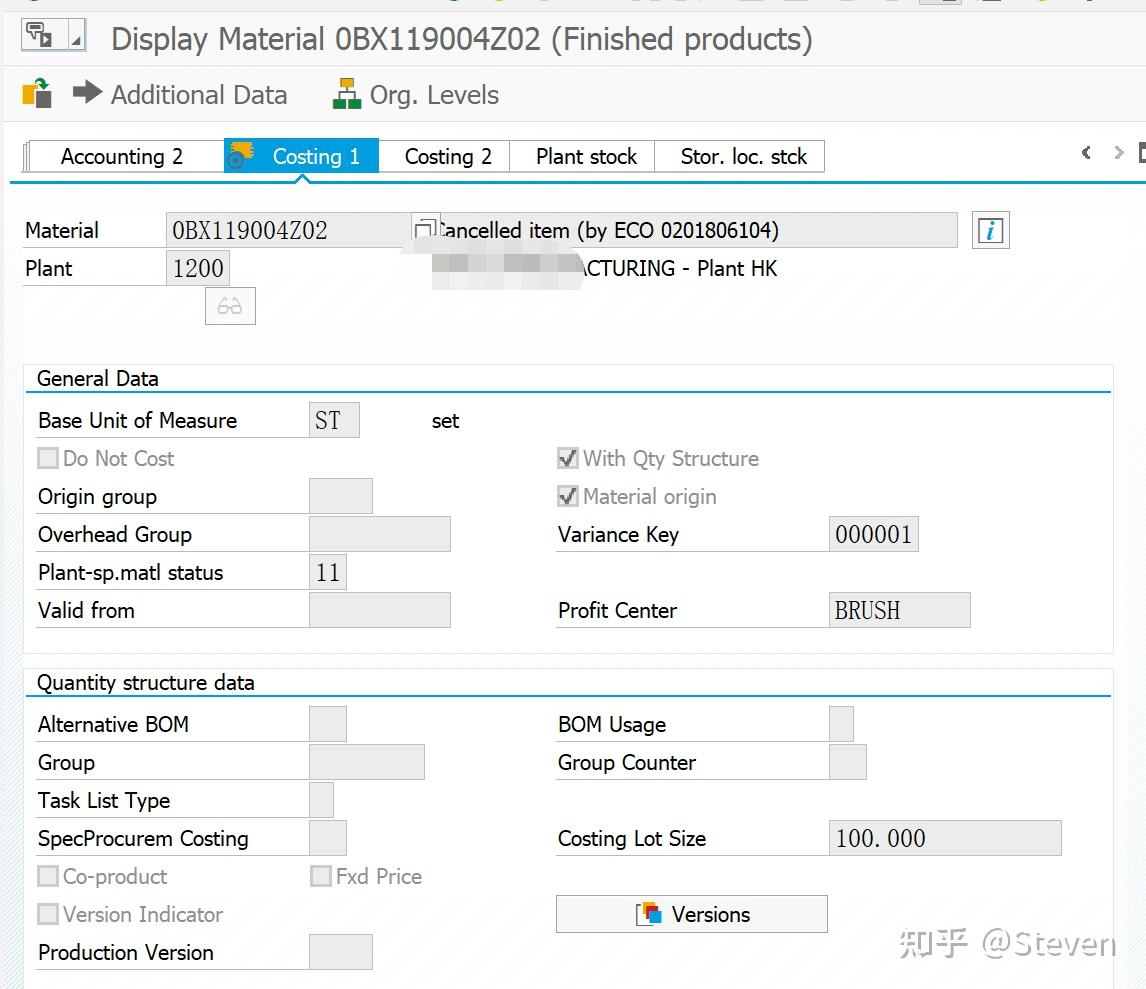Toggle the Do Not Cost checkbox
Image resolution: width=1146 pixels, height=989 pixels.
pos(48,459)
